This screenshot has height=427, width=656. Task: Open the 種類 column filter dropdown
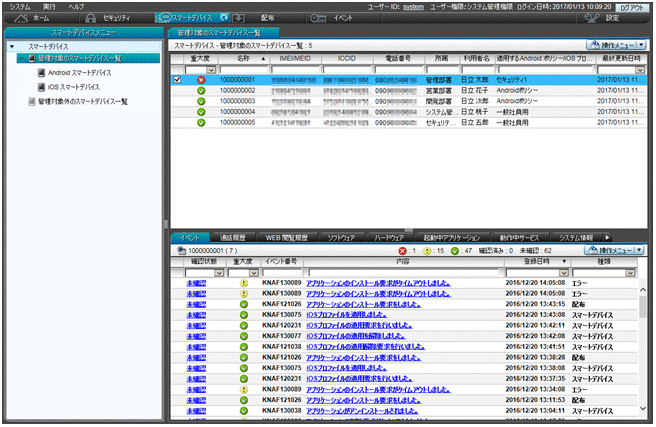click(629, 272)
